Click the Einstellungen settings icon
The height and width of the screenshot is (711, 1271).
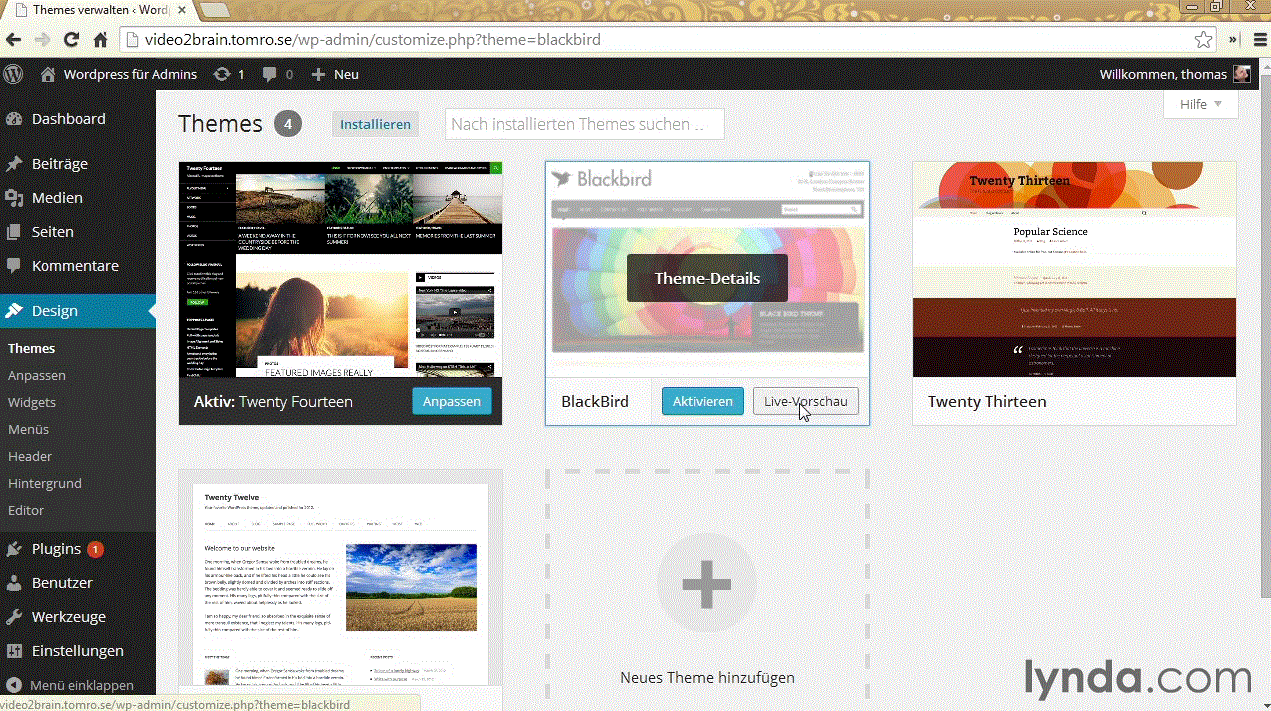tap(14, 651)
